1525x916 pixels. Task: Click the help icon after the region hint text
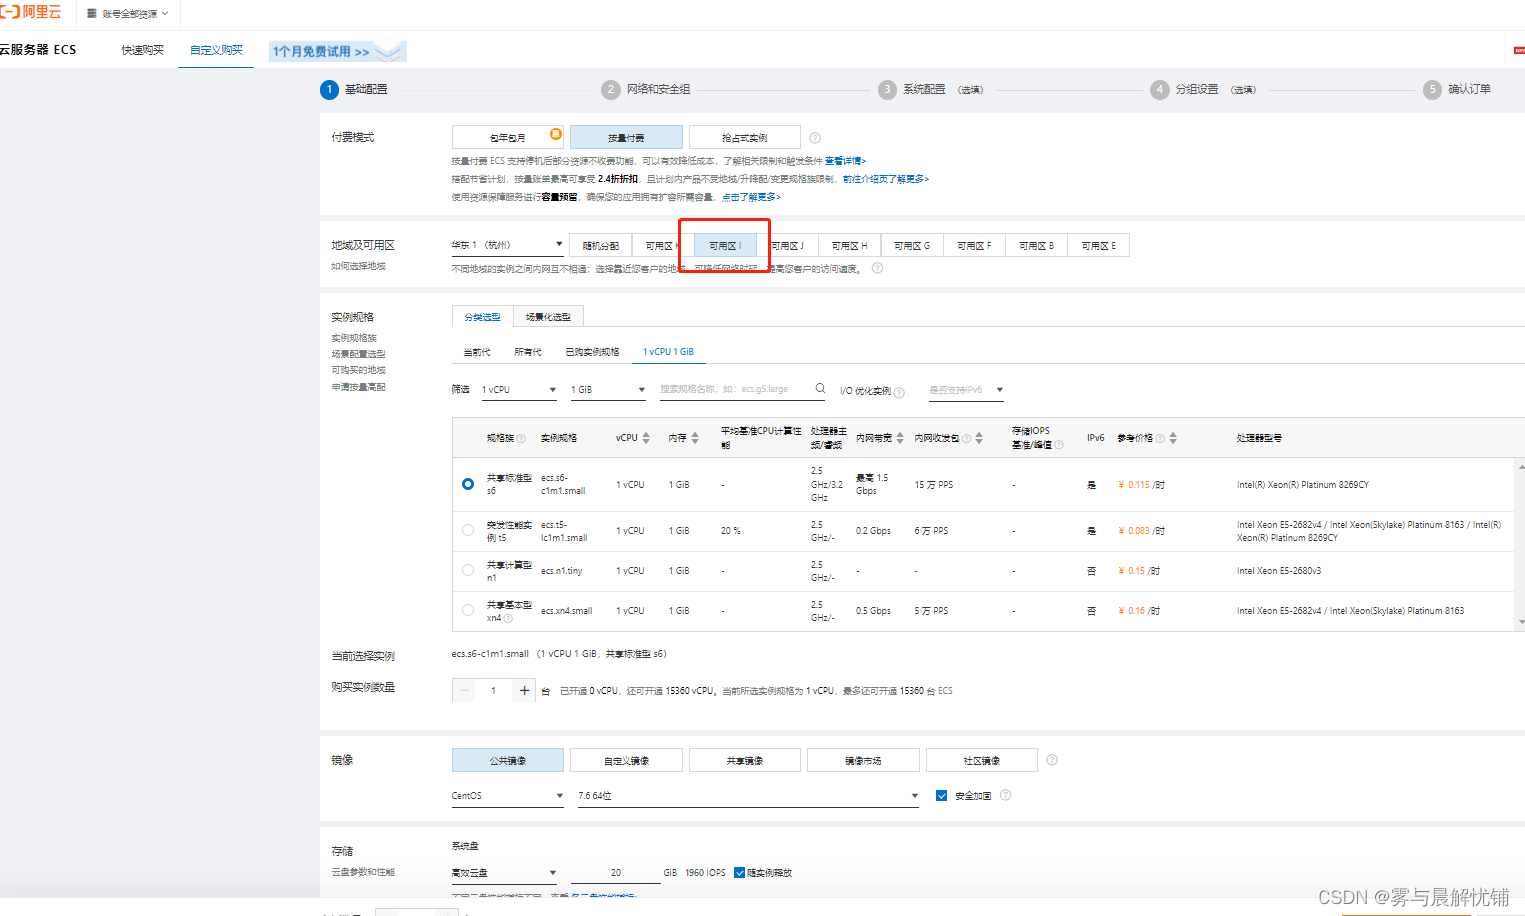tap(877, 268)
